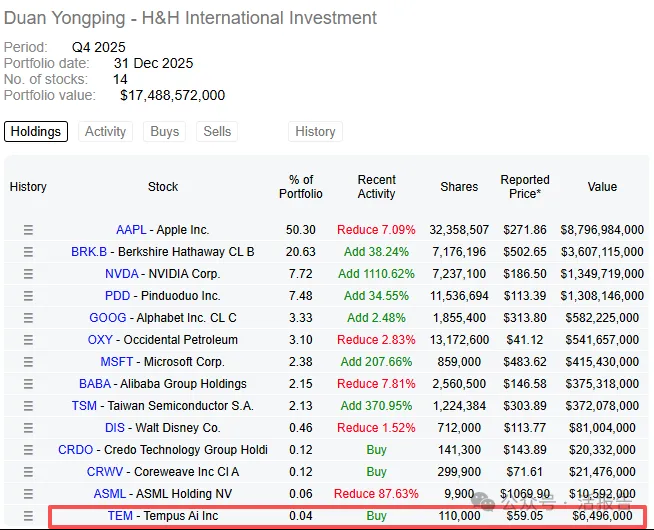This screenshot has height=530, width=654.
Task: Click history icon in Occidental Petroleum row
Action: point(28,340)
